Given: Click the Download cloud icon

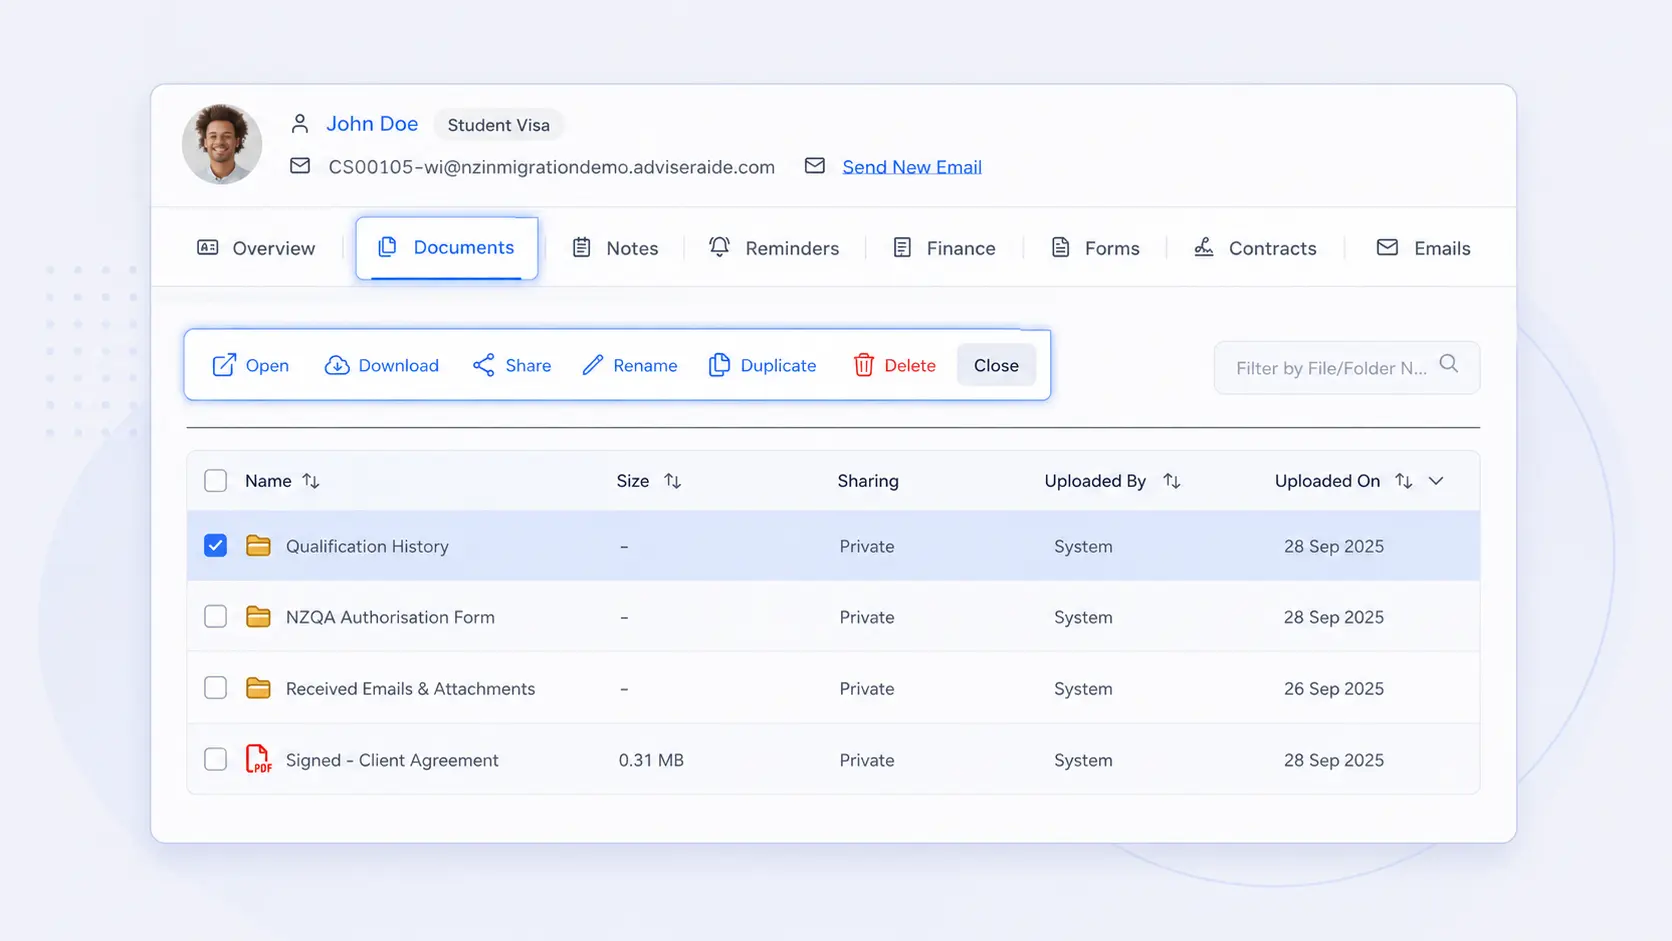Looking at the screenshot, I should tap(337, 365).
